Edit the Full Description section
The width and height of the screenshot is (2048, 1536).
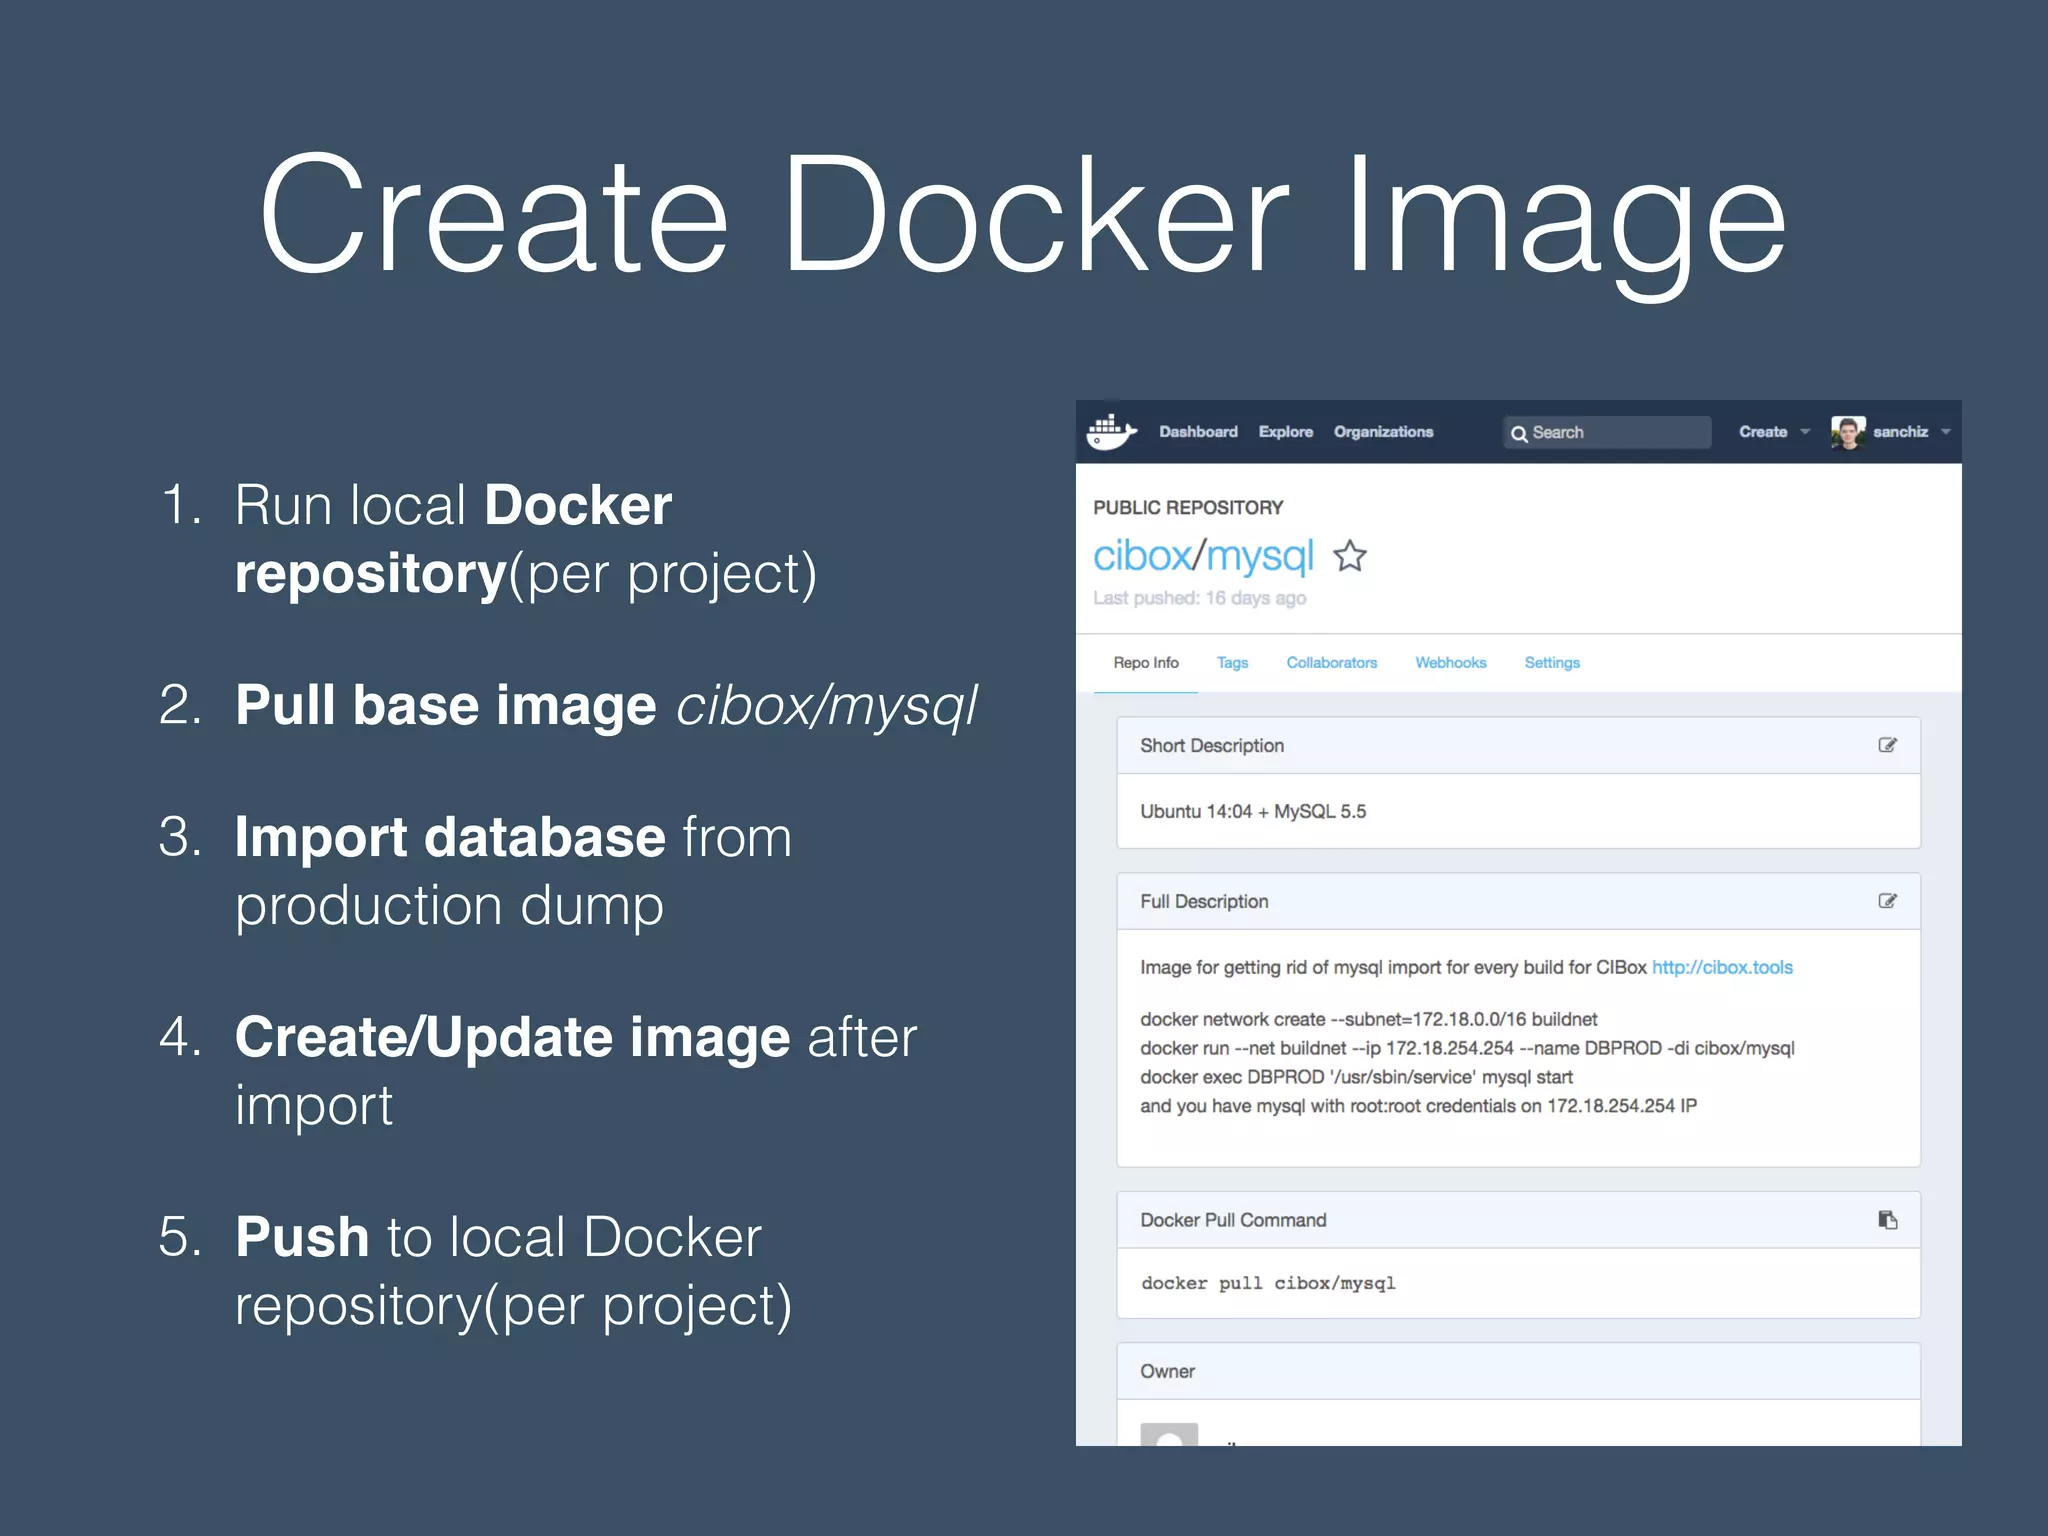pyautogui.click(x=1887, y=901)
